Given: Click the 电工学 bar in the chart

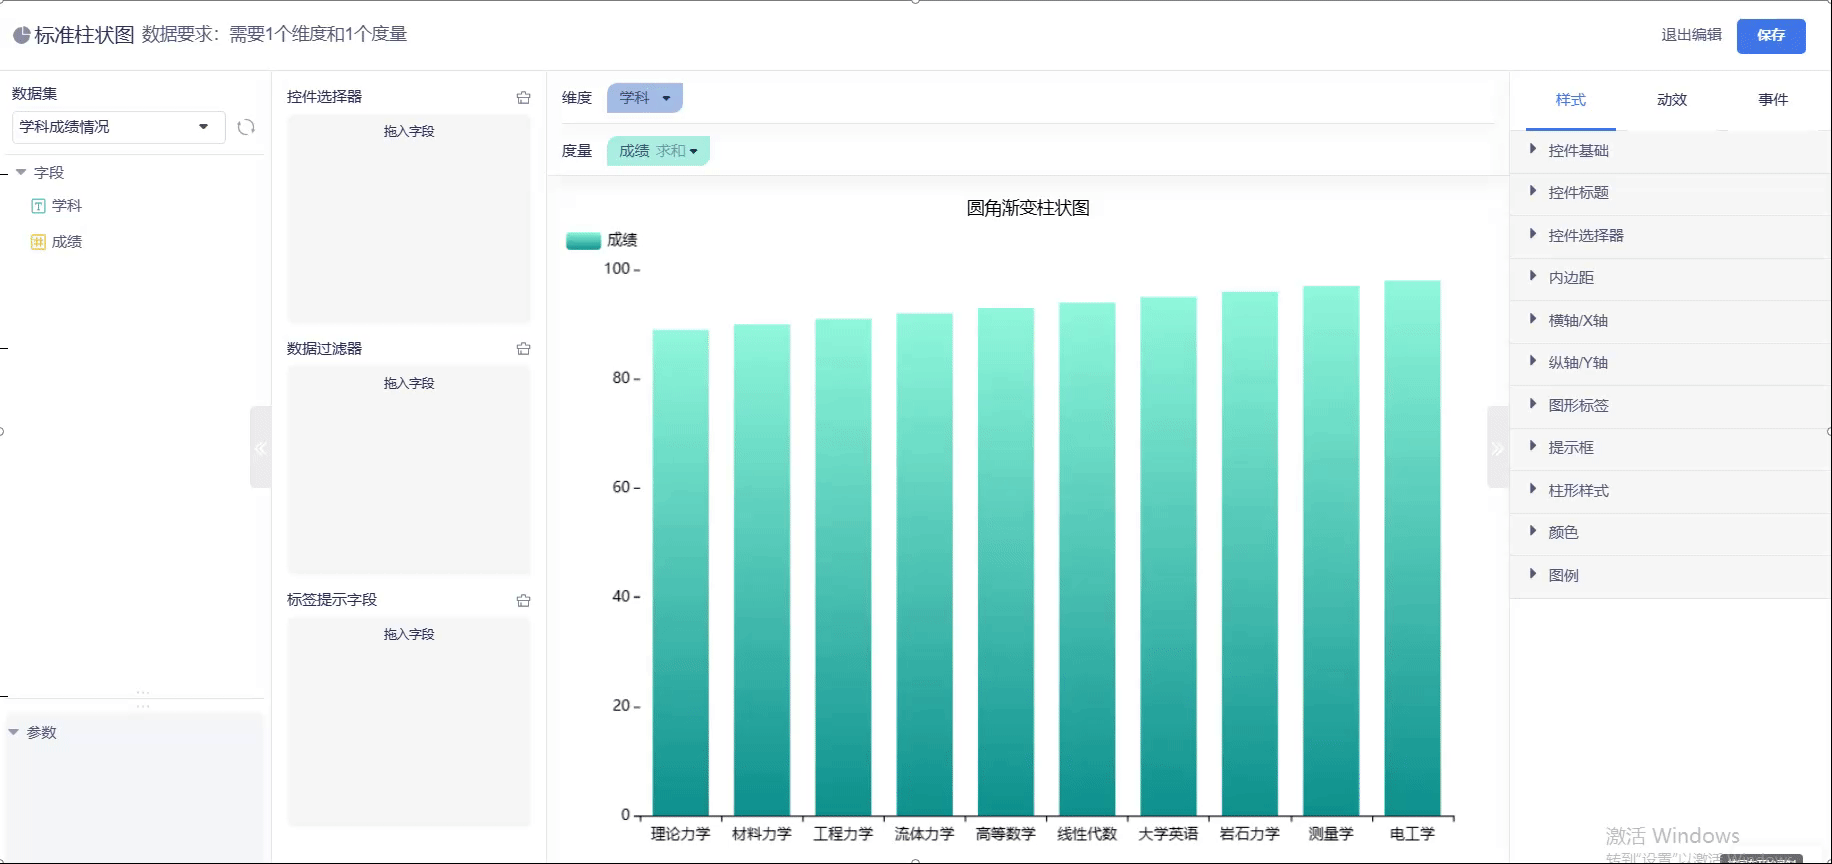Looking at the screenshot, I should (x=1412, y=548).
